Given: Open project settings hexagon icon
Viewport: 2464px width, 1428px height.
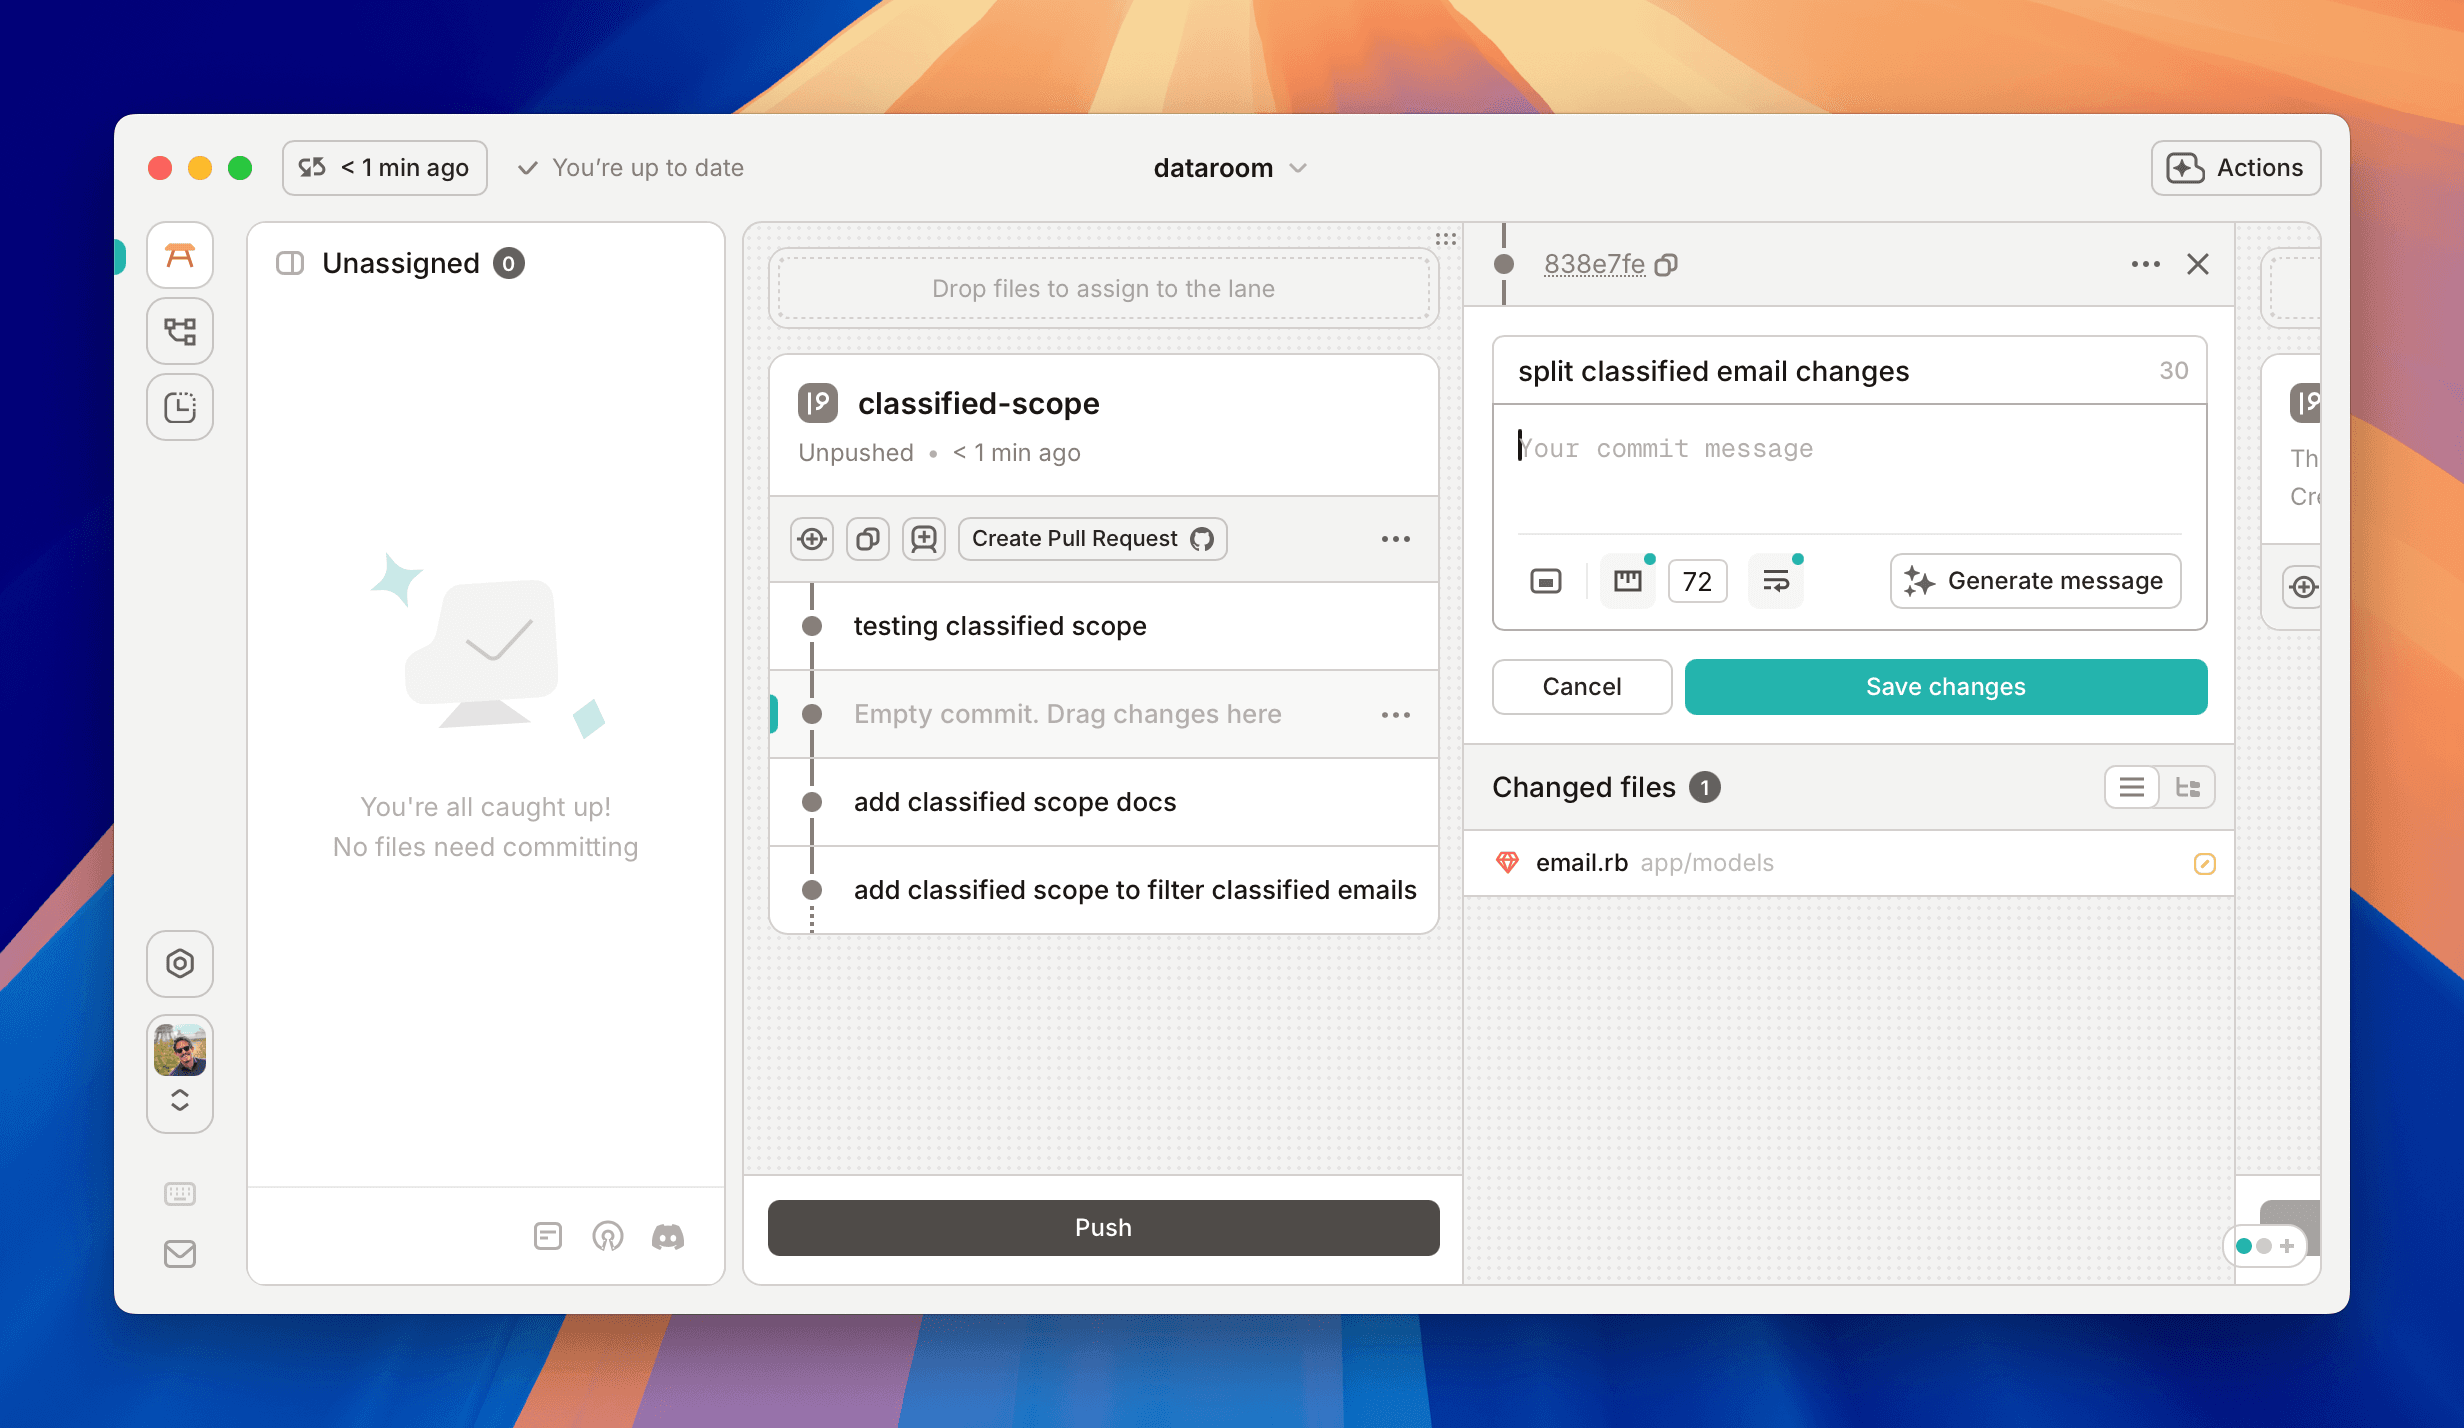Looking at the screenshot, I should coord(180,964).
